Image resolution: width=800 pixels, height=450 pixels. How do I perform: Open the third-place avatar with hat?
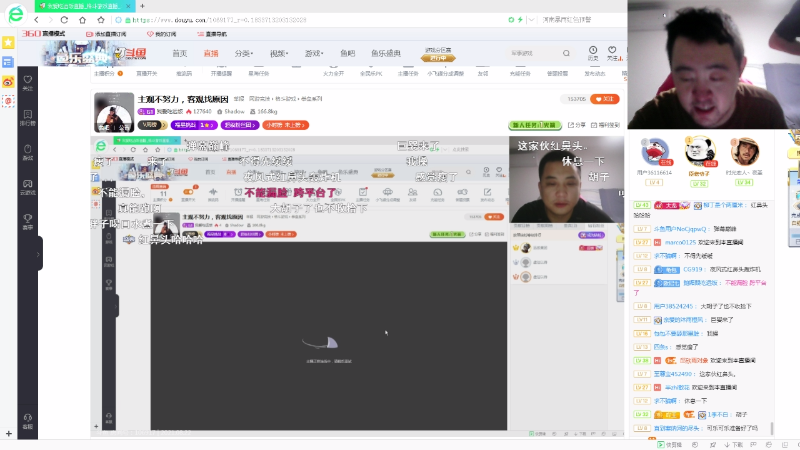click(x=744, y=152)
